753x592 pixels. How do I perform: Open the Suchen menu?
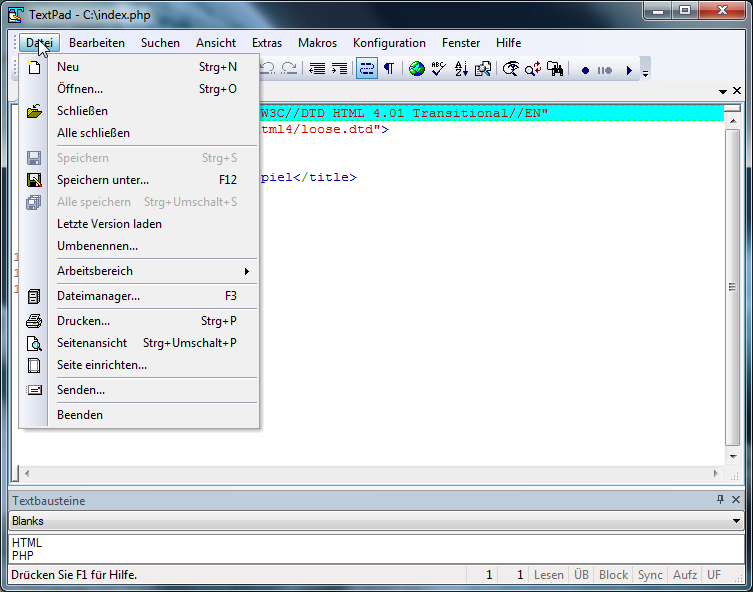(x=160, y=43)
